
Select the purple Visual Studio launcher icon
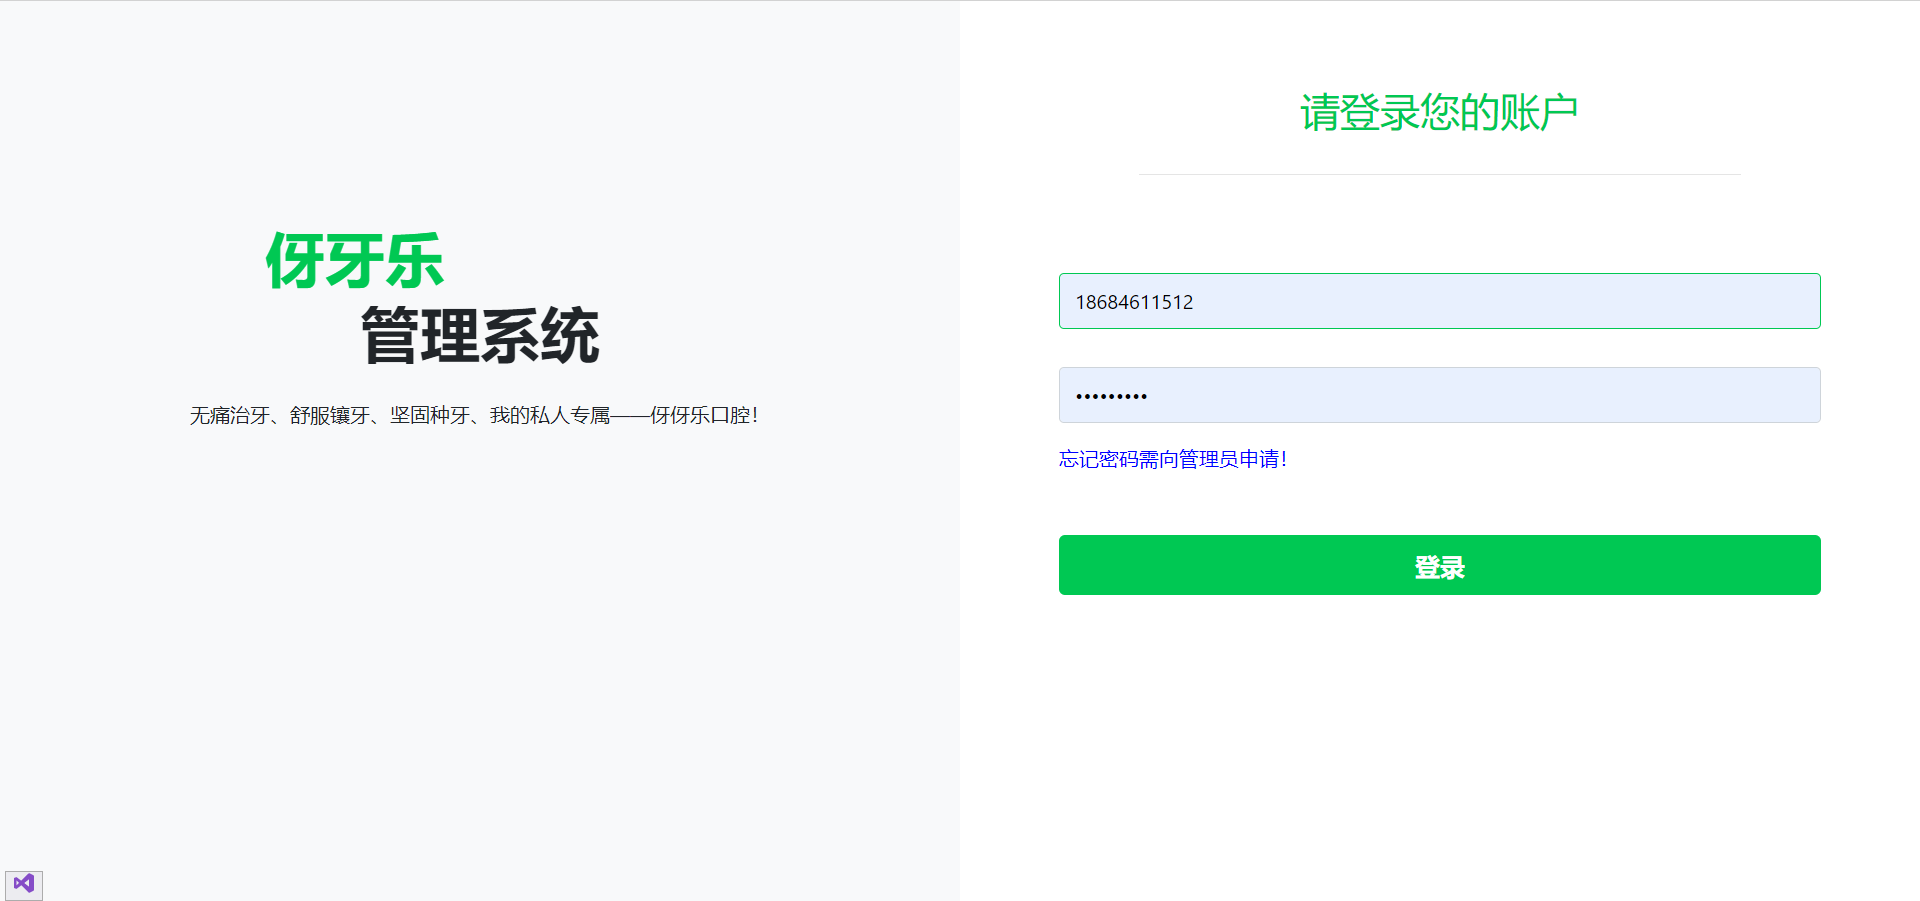[25, 884]
